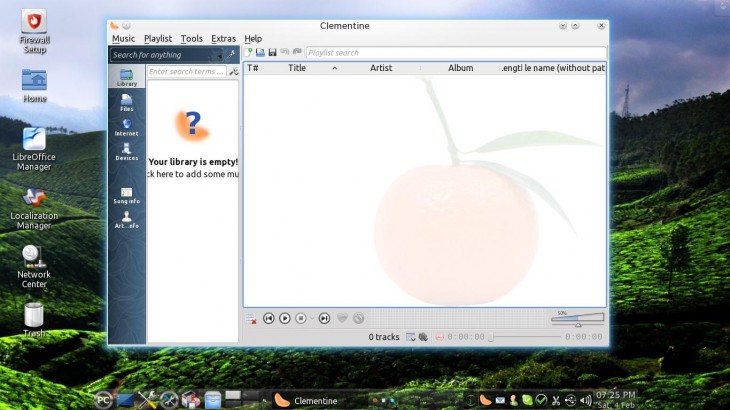Open the Tools menu

click(191, 39)
